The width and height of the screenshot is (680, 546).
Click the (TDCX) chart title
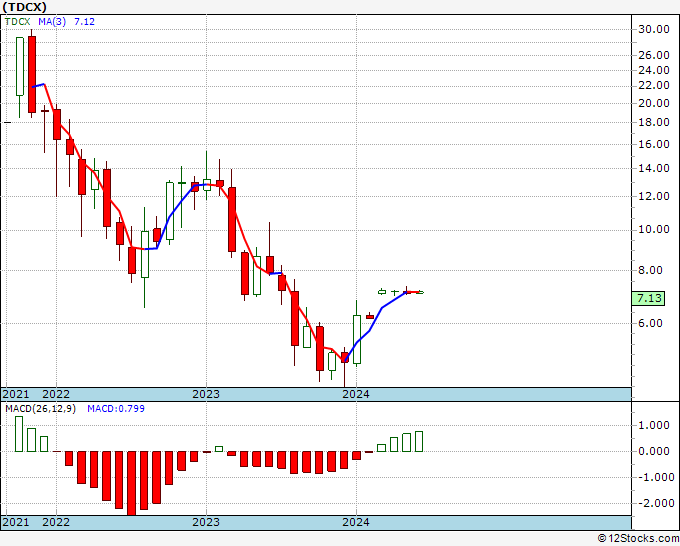[24, 7]
